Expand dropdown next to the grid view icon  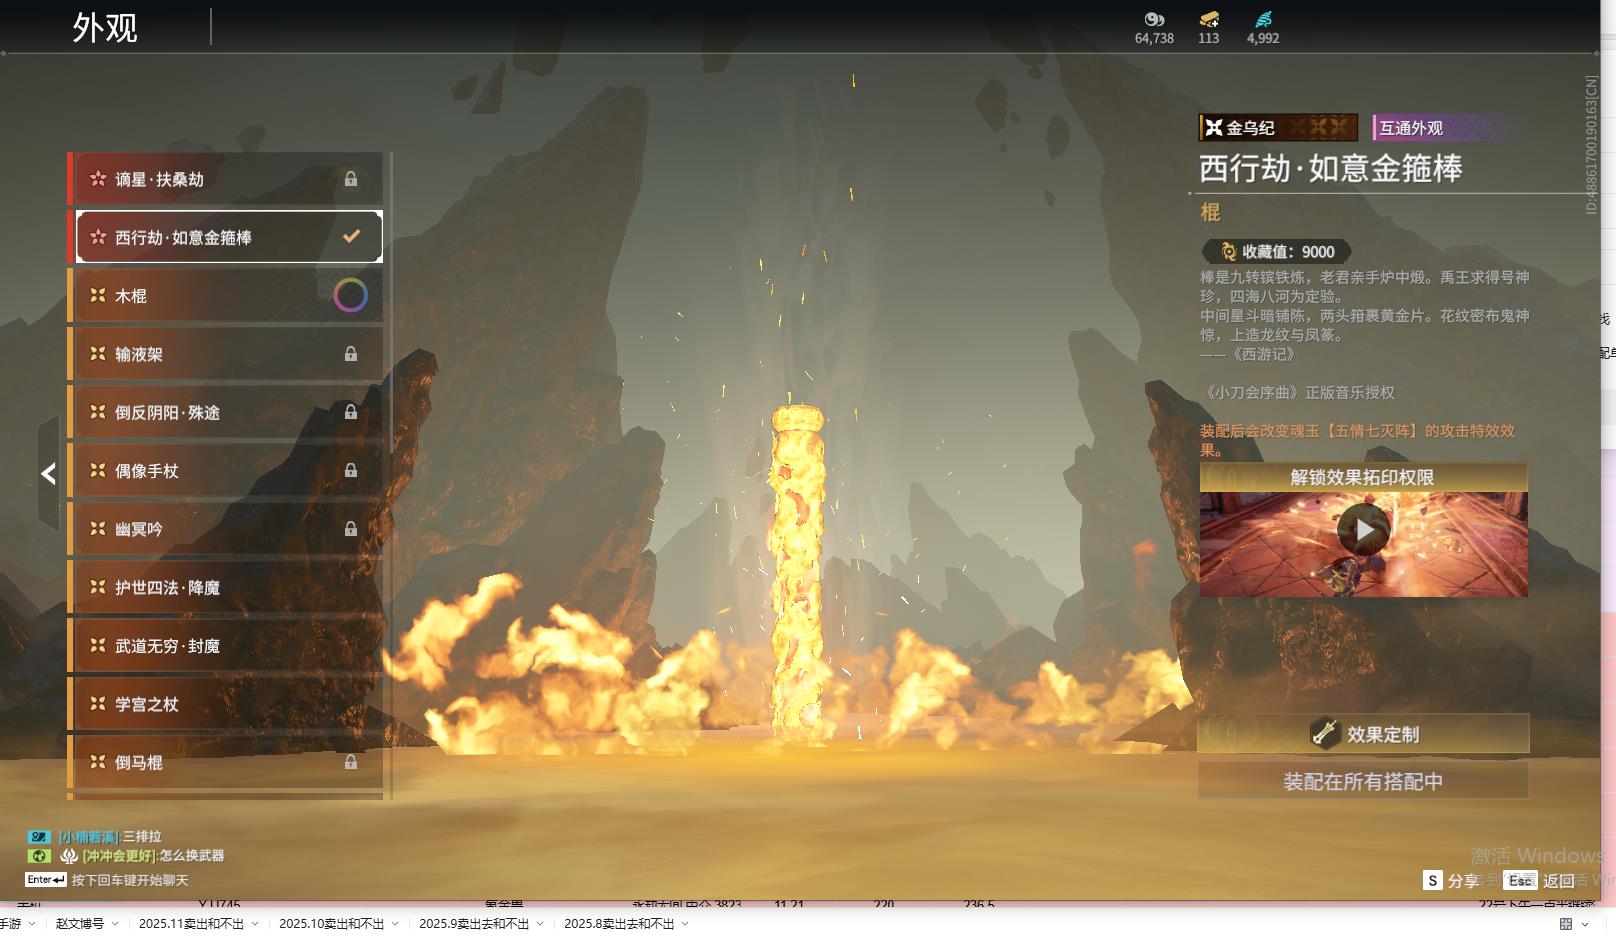coord(1585,924)
